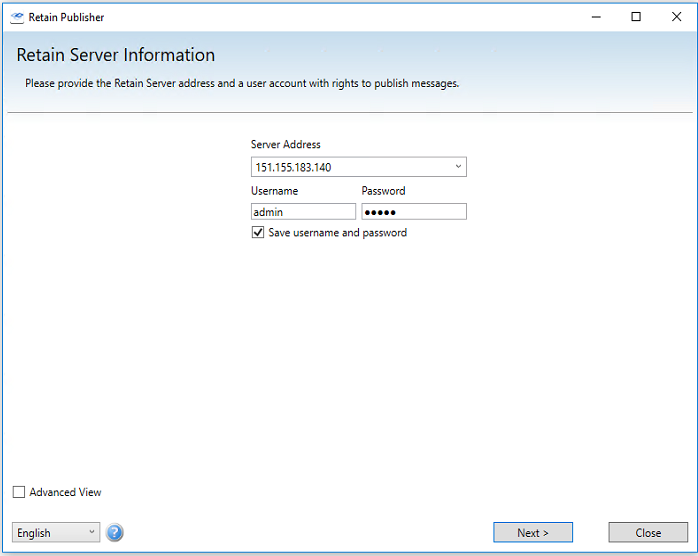Click the Advanced View label text
Screen dimensions: 698x556
point(65,492)
